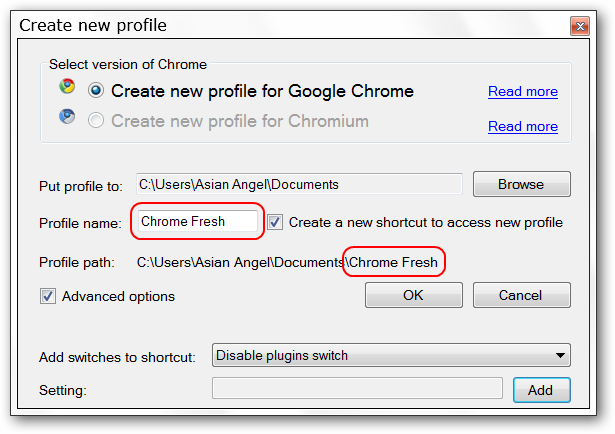Uncheck the Advanced options checkbox

(x=48, y=296)
